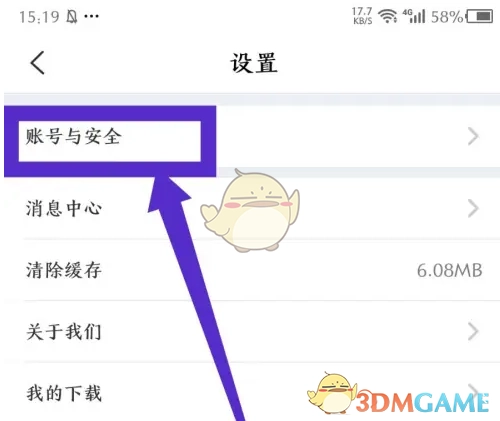The image size is (500, 421).
Task: Tap the Wi-Fi signal icon
Action: coord(388,16)
